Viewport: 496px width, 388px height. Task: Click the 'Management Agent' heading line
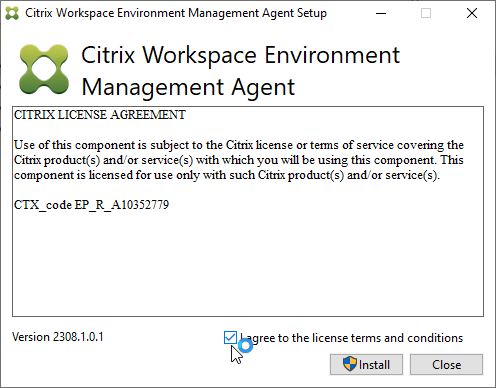188,87
